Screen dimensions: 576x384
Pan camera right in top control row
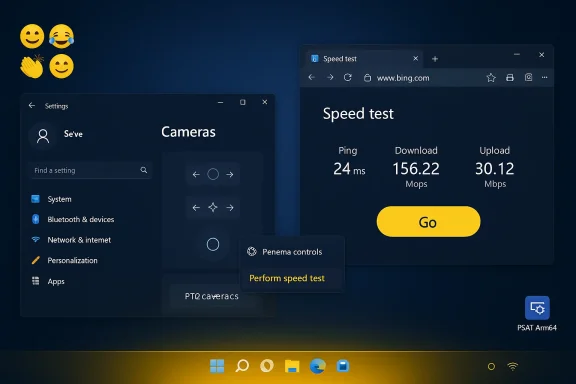[x=230, y=175]
